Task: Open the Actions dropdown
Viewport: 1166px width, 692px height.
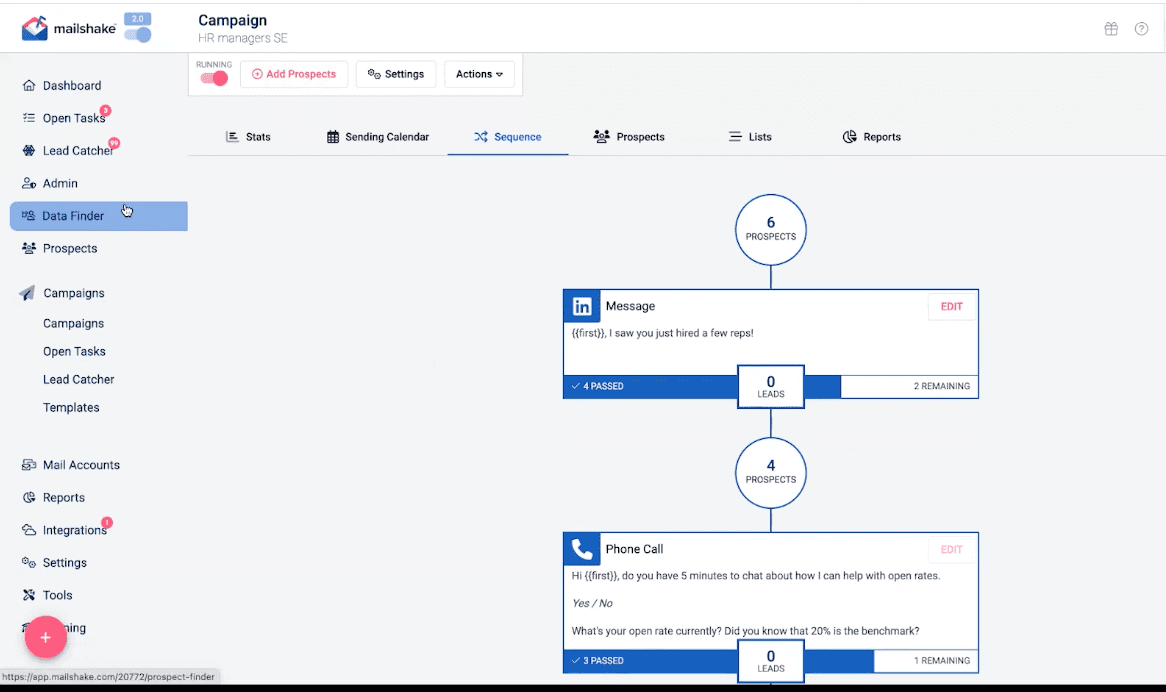Action: pos(479,73)
